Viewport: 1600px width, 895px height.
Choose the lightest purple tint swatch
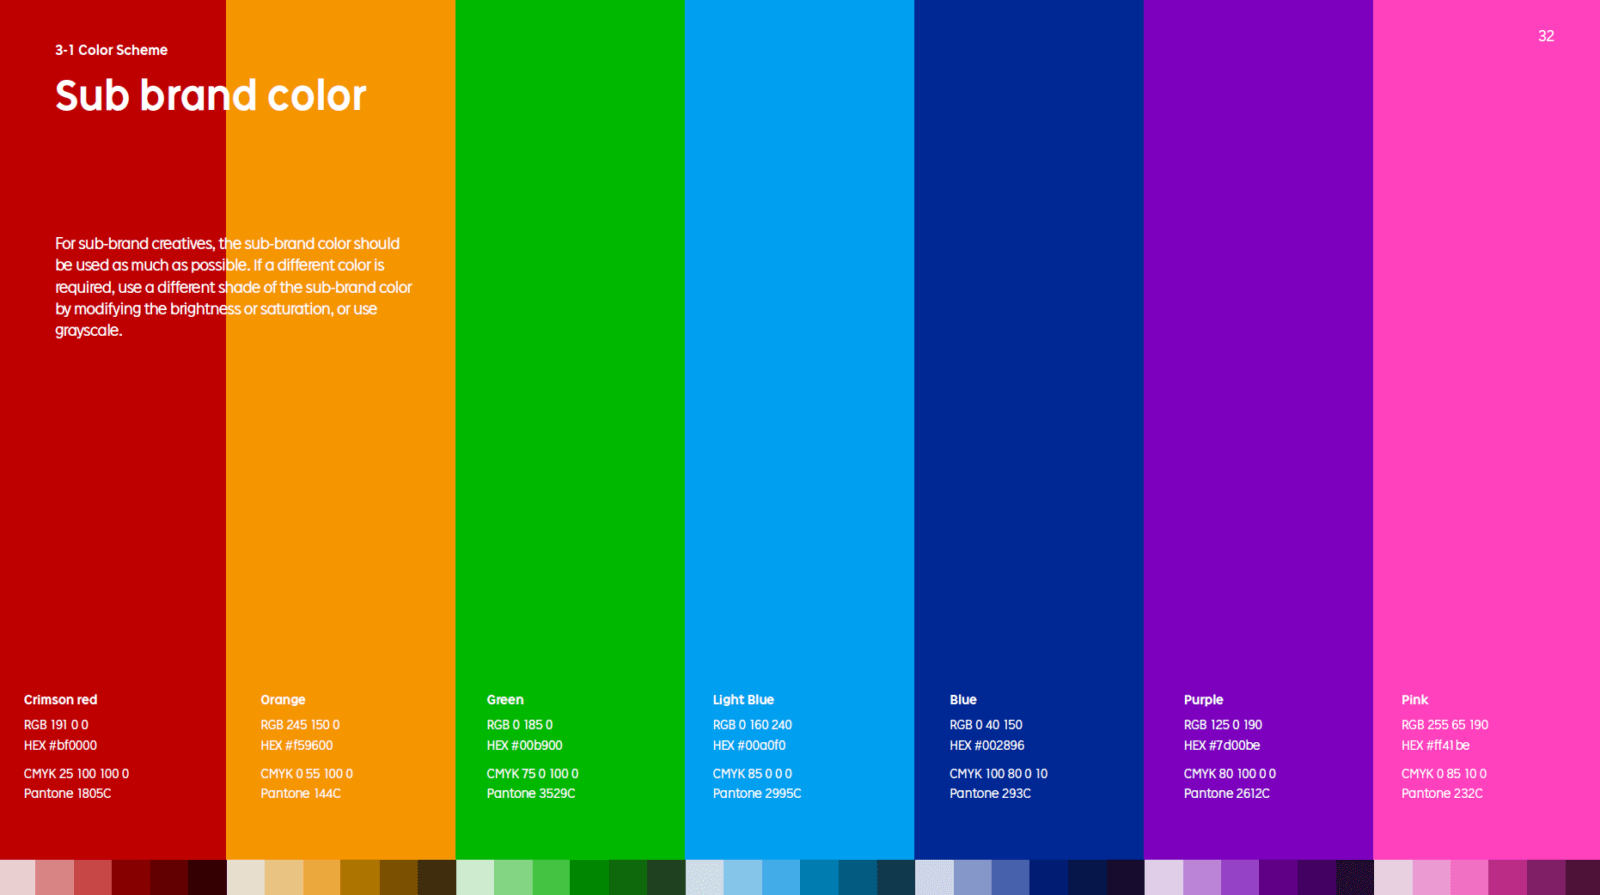[x=1163, y=877]
